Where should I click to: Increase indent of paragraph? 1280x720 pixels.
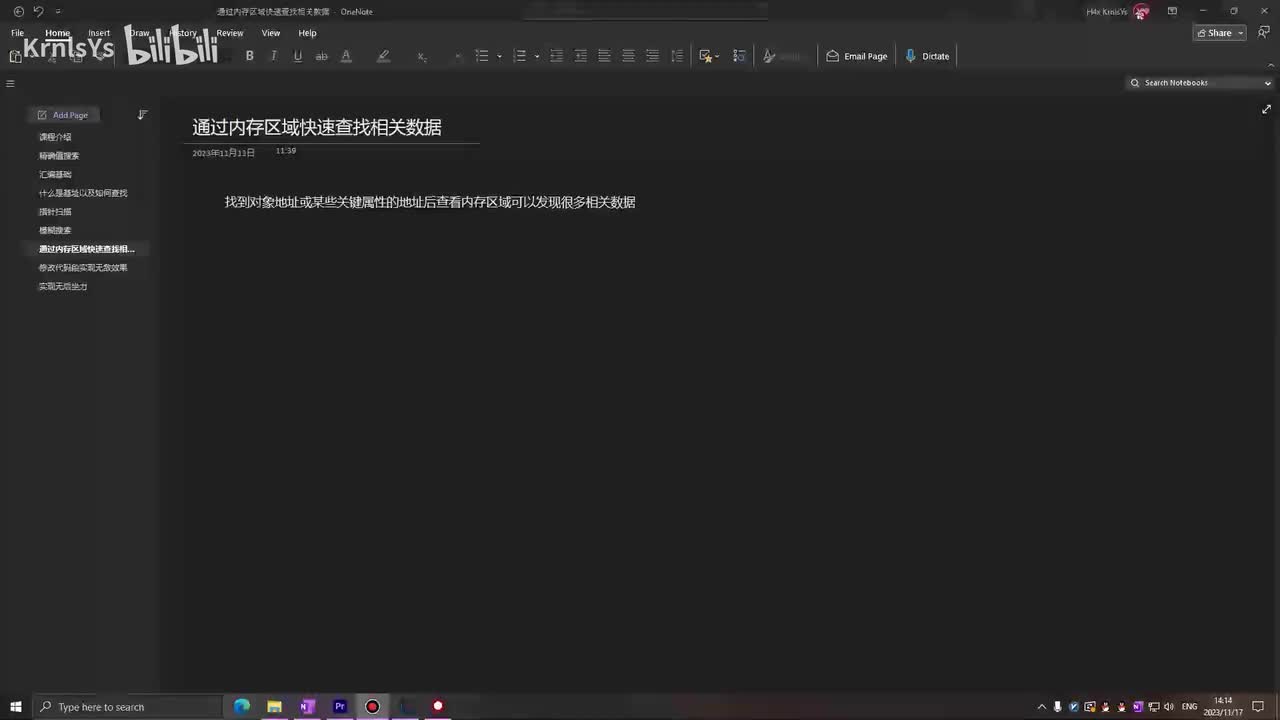point(581,56)
